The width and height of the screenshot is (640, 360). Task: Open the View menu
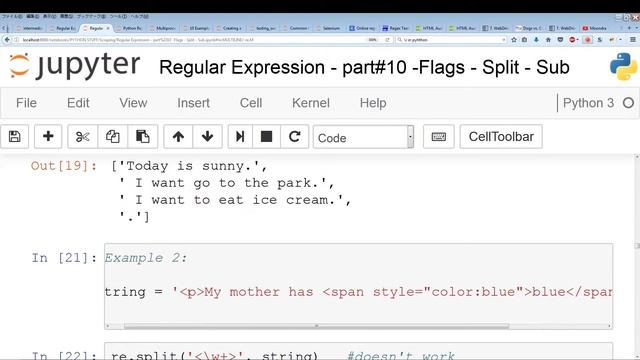133,103
